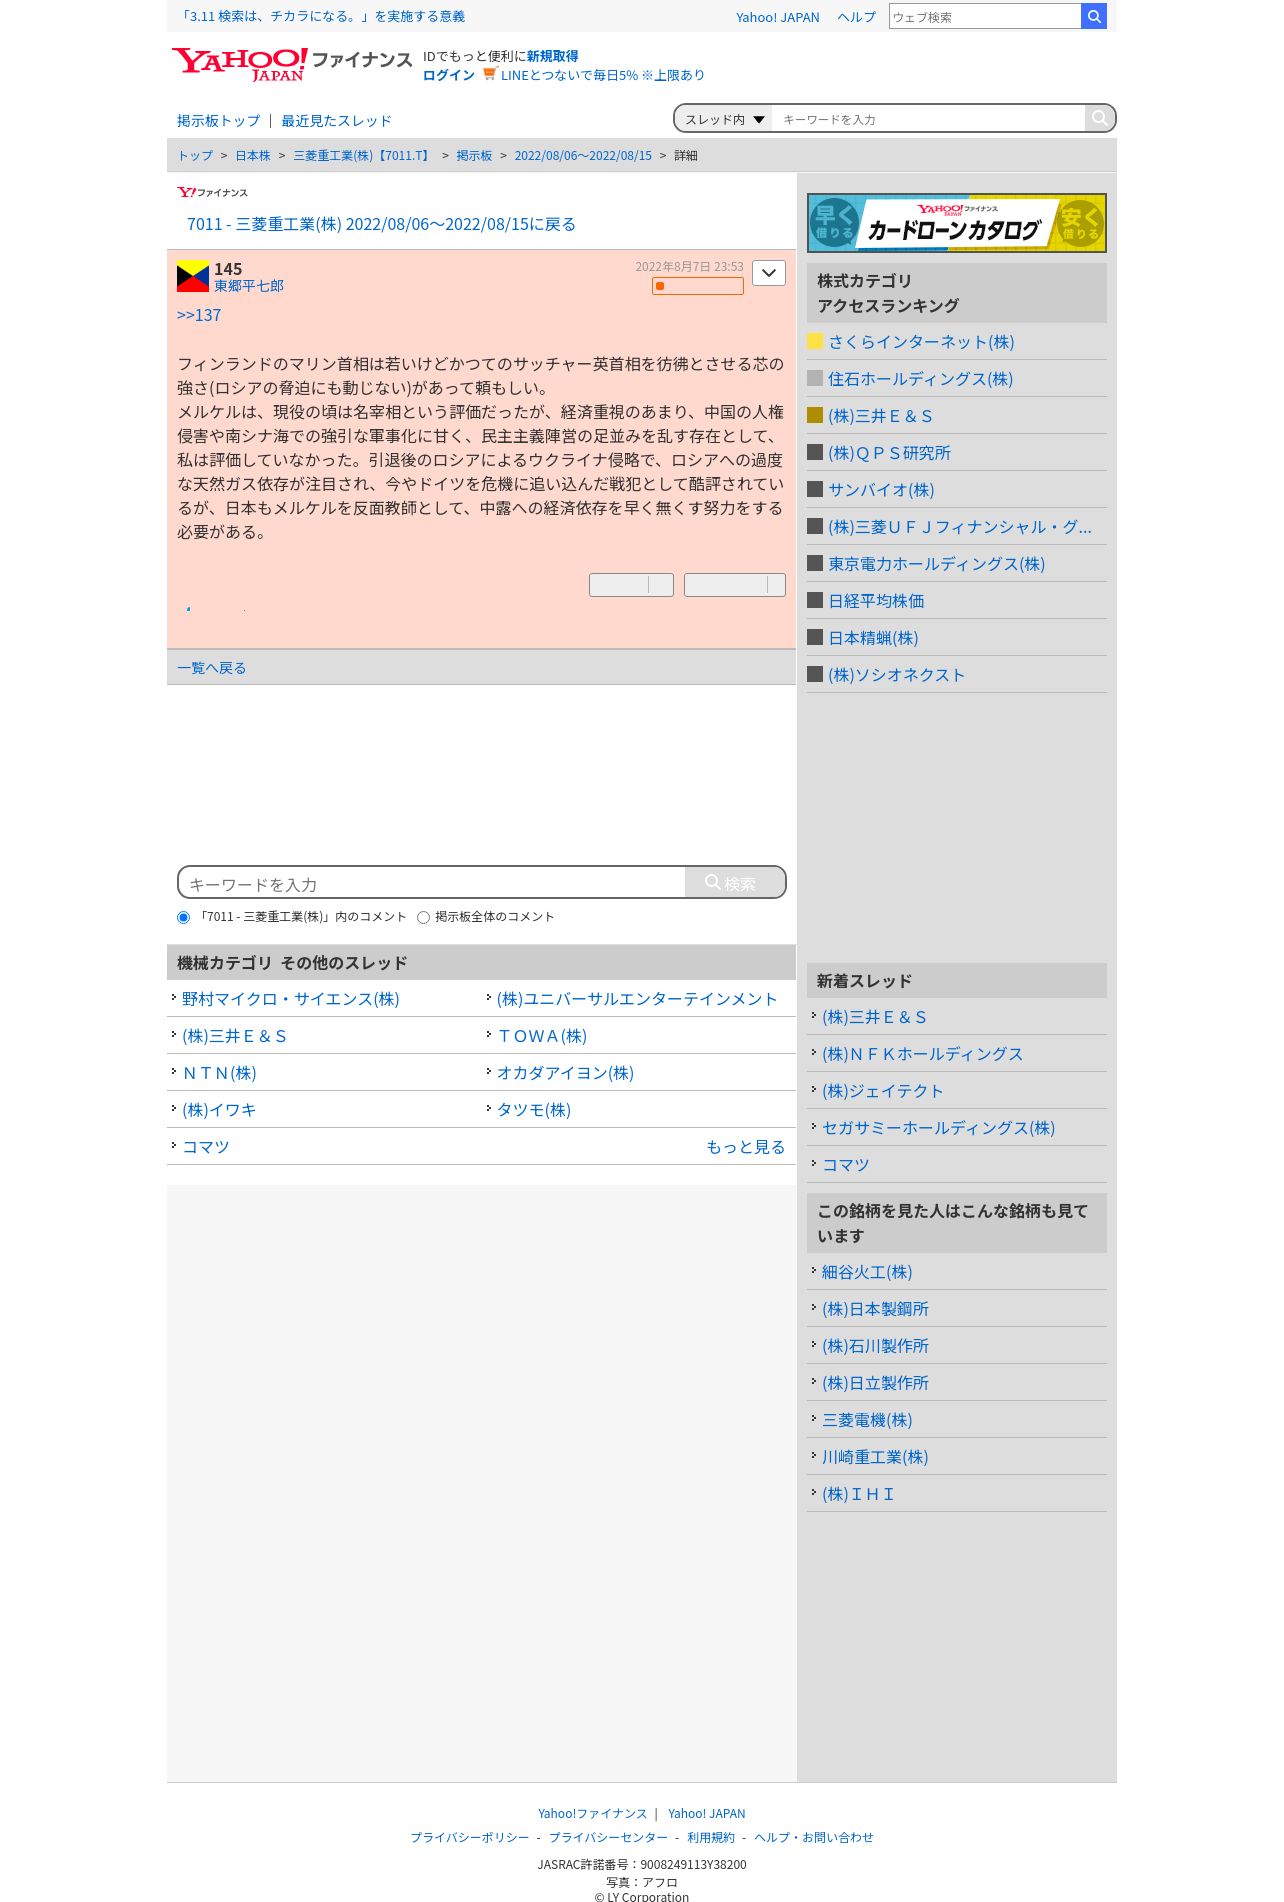Focus the ウェブ検索 input field

(985, 16)
